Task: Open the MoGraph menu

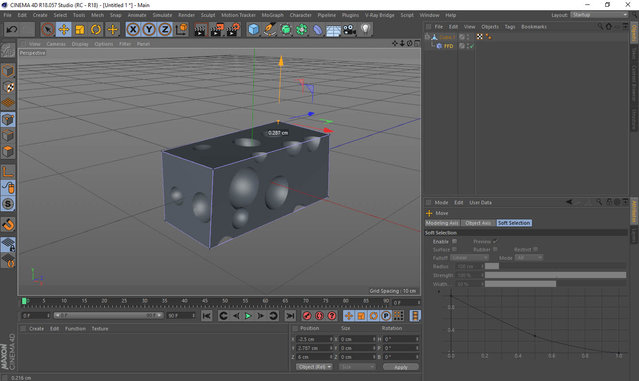Action: click(273, 15)
